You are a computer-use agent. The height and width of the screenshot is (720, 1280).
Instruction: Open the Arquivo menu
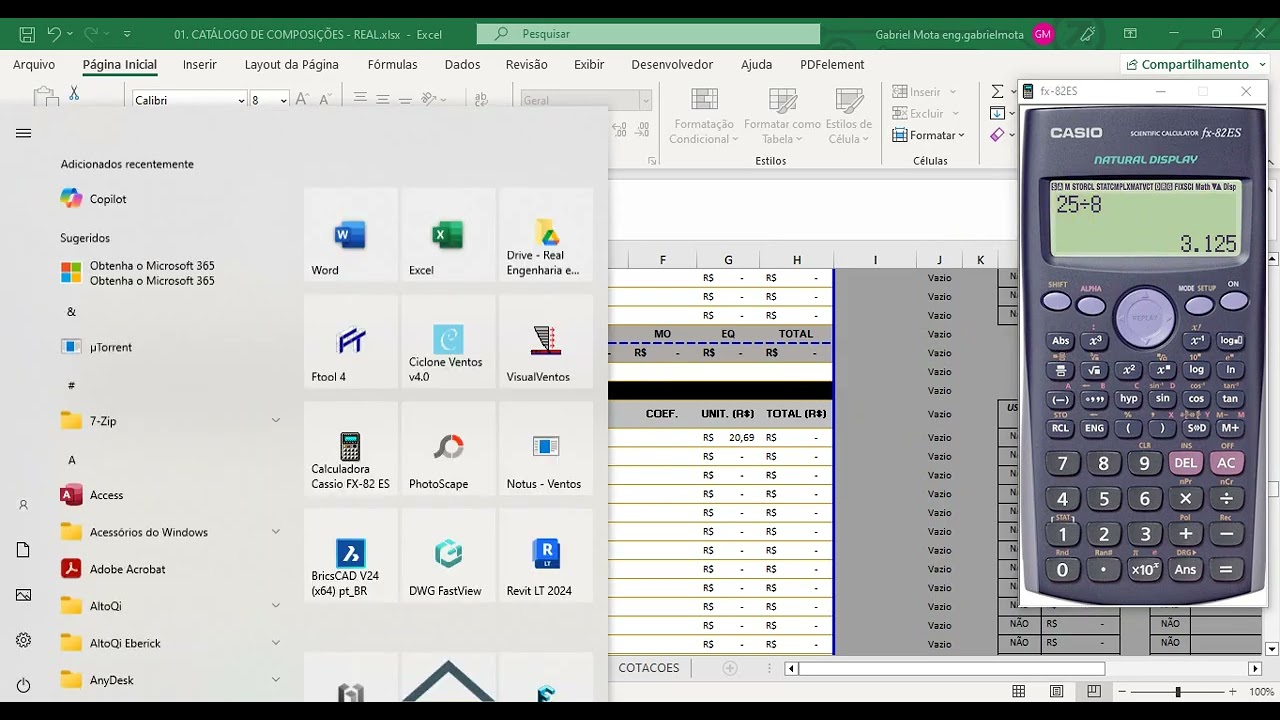(x=34, y=64)
